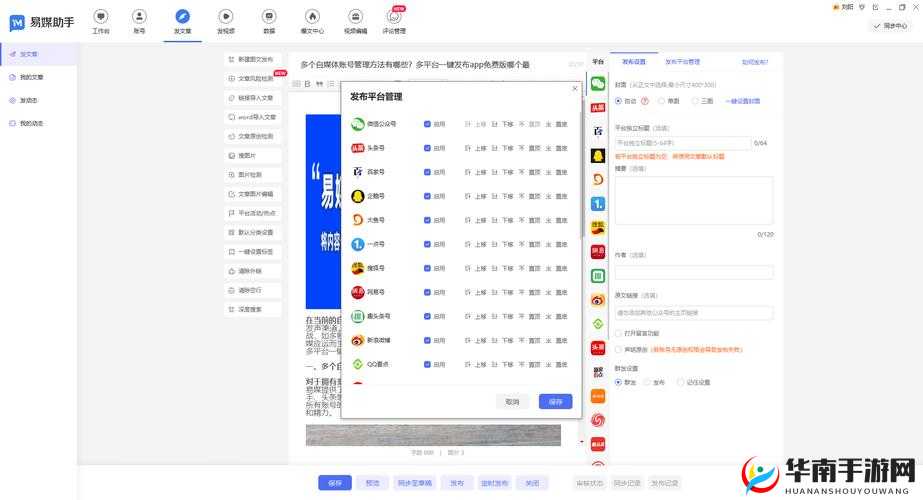This screenshot has width=923, height=500.
Task: Click the 定时发布 button at bottom
Action: coord(494,483)
